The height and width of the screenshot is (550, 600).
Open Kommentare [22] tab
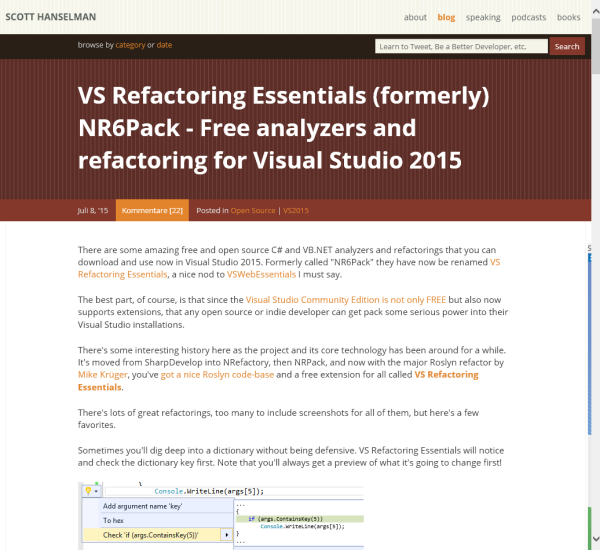click(x=152, y=210)
